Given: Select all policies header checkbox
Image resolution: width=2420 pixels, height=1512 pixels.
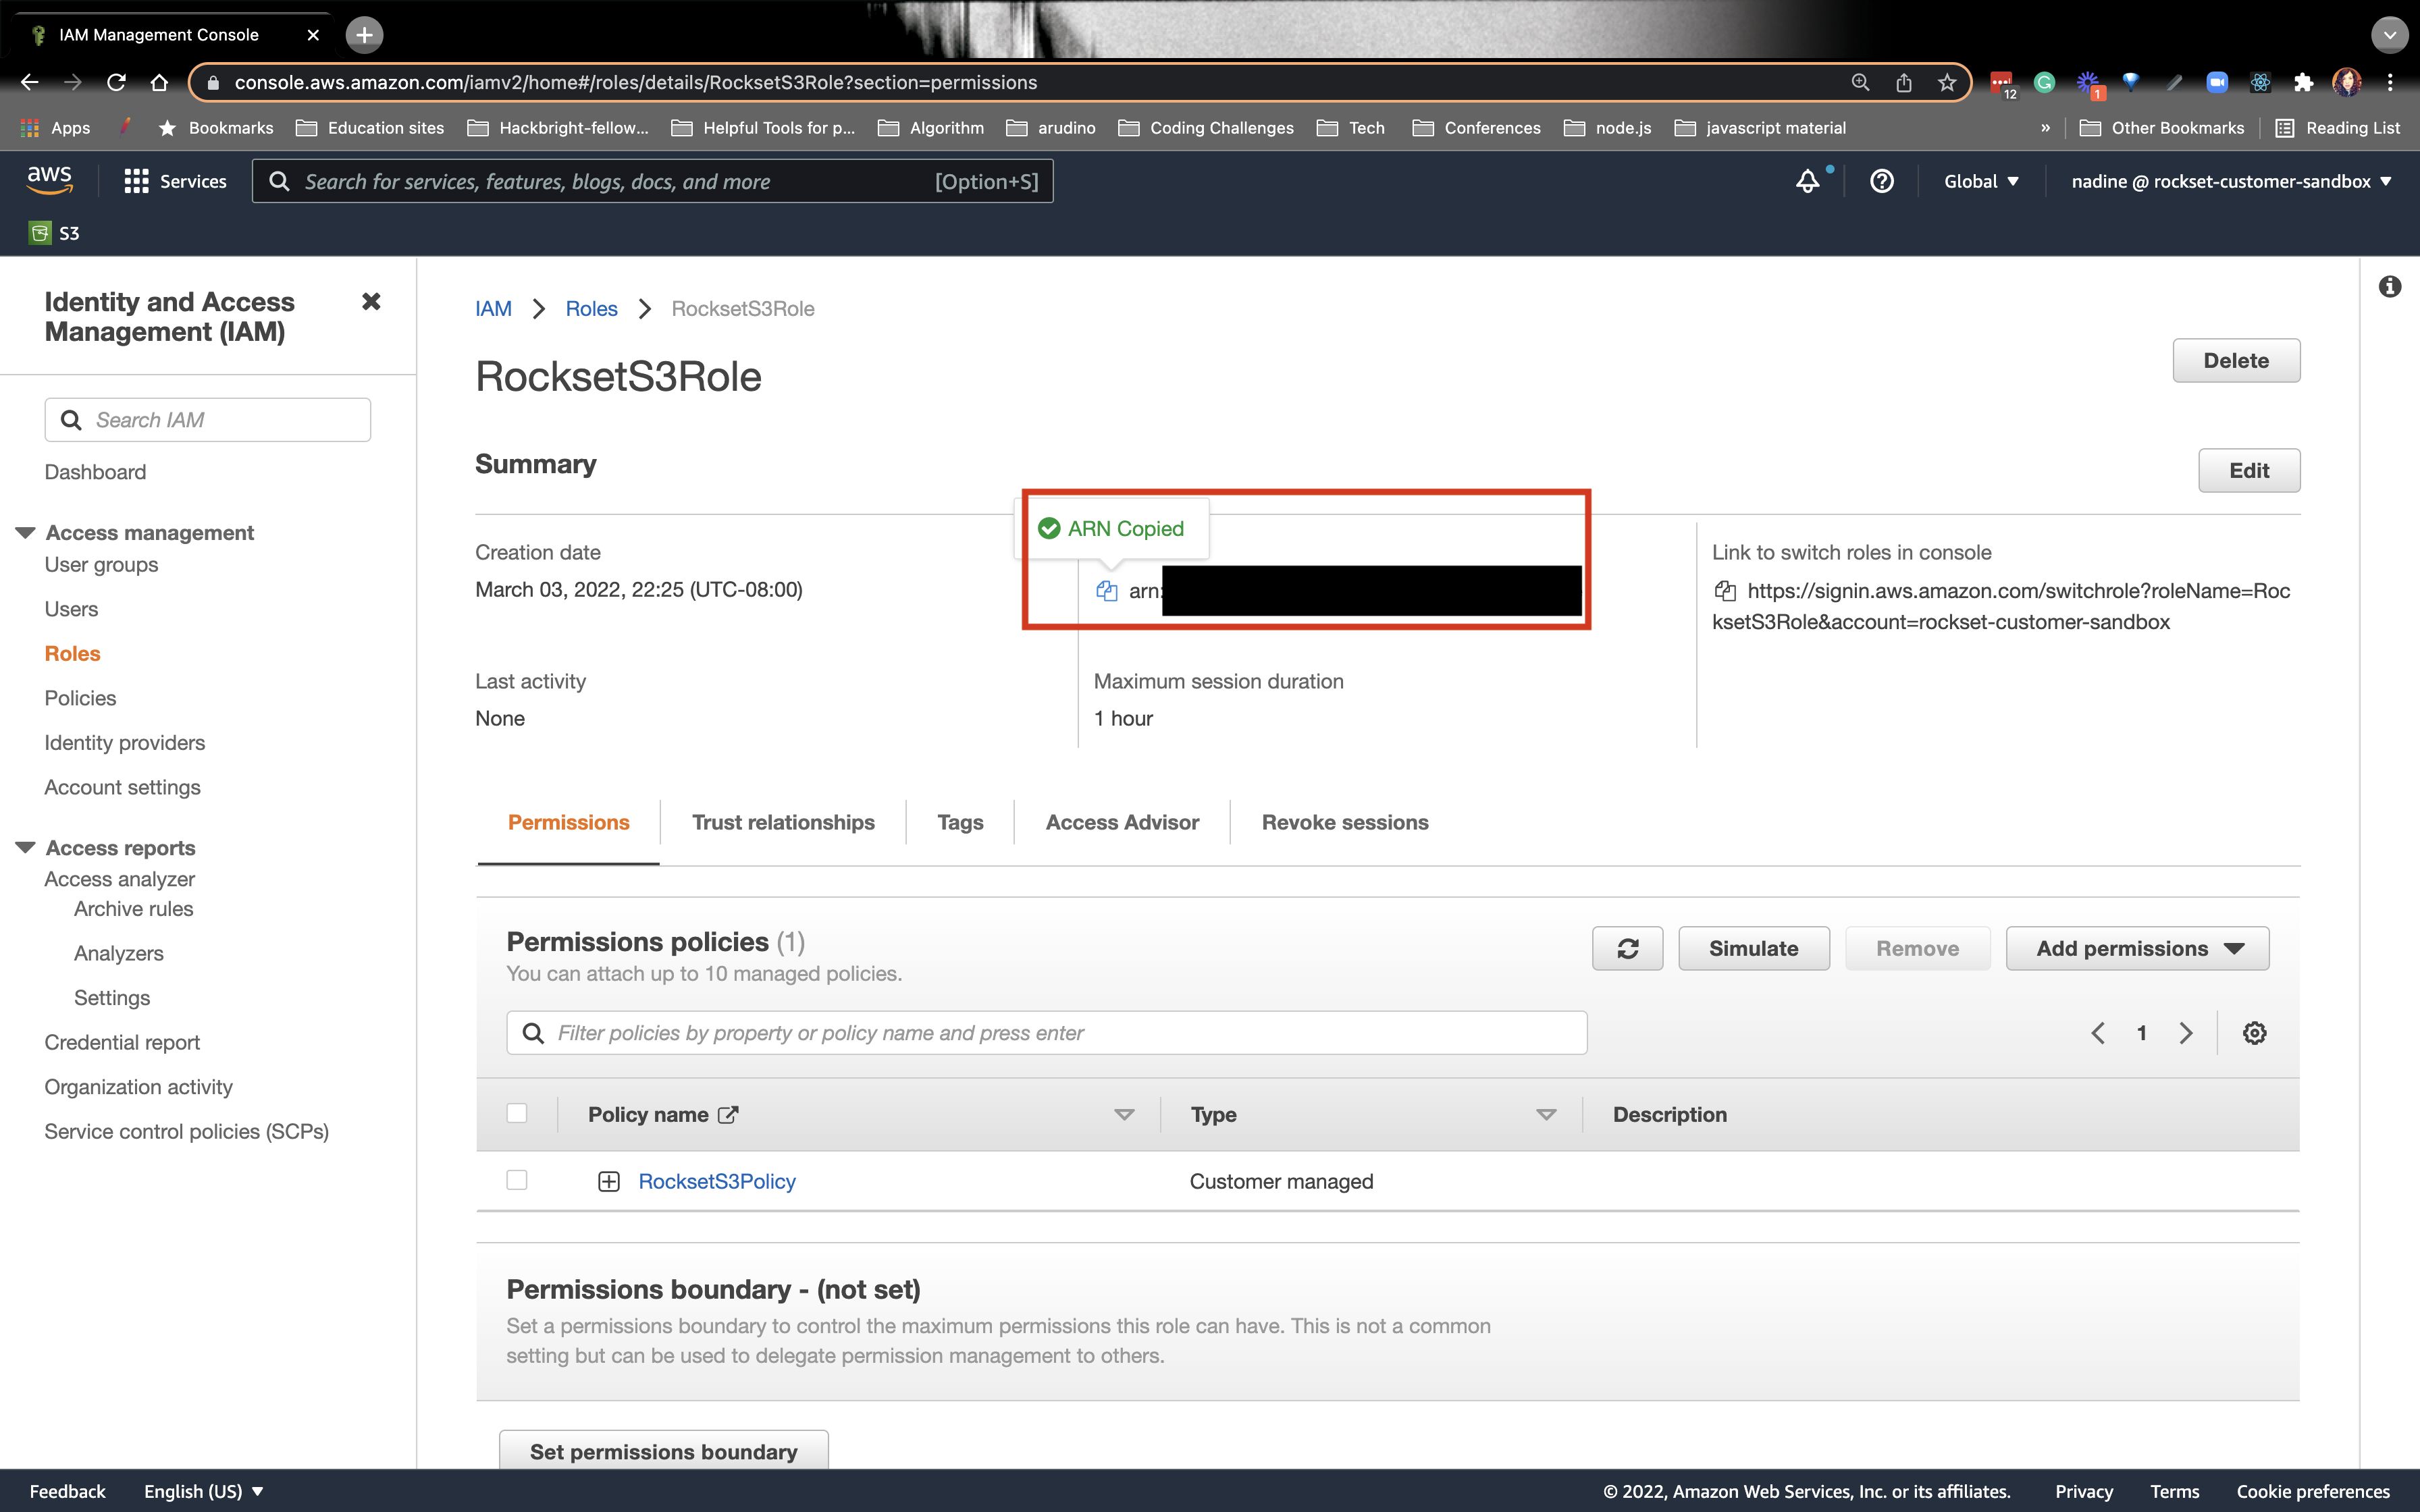Looking at the screenshot, I should (517, 1113).
